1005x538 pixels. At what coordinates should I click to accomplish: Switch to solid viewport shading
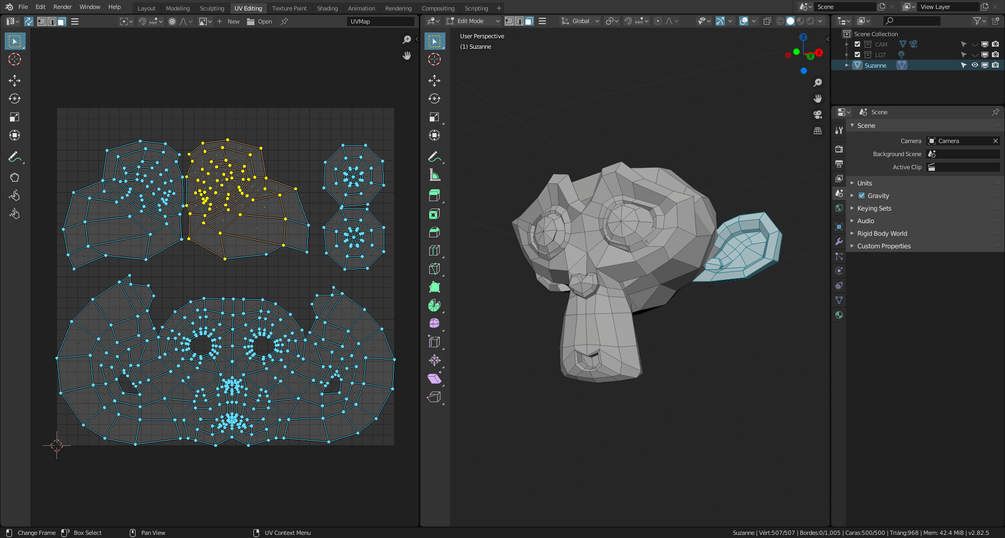pyautogui.click(x=790, y=21)
